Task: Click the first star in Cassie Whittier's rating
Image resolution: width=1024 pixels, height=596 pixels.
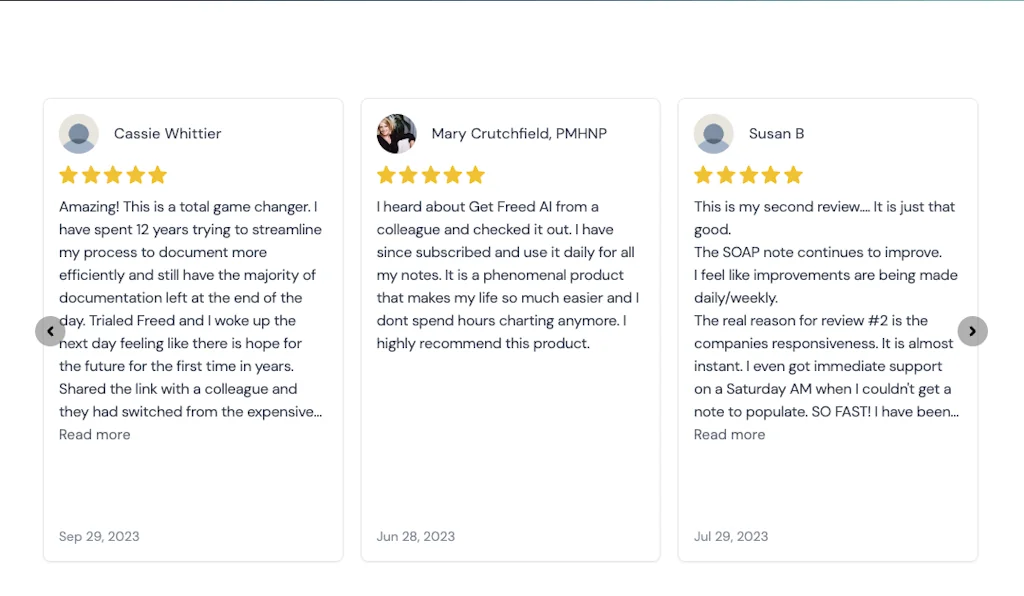Action: 68,175
